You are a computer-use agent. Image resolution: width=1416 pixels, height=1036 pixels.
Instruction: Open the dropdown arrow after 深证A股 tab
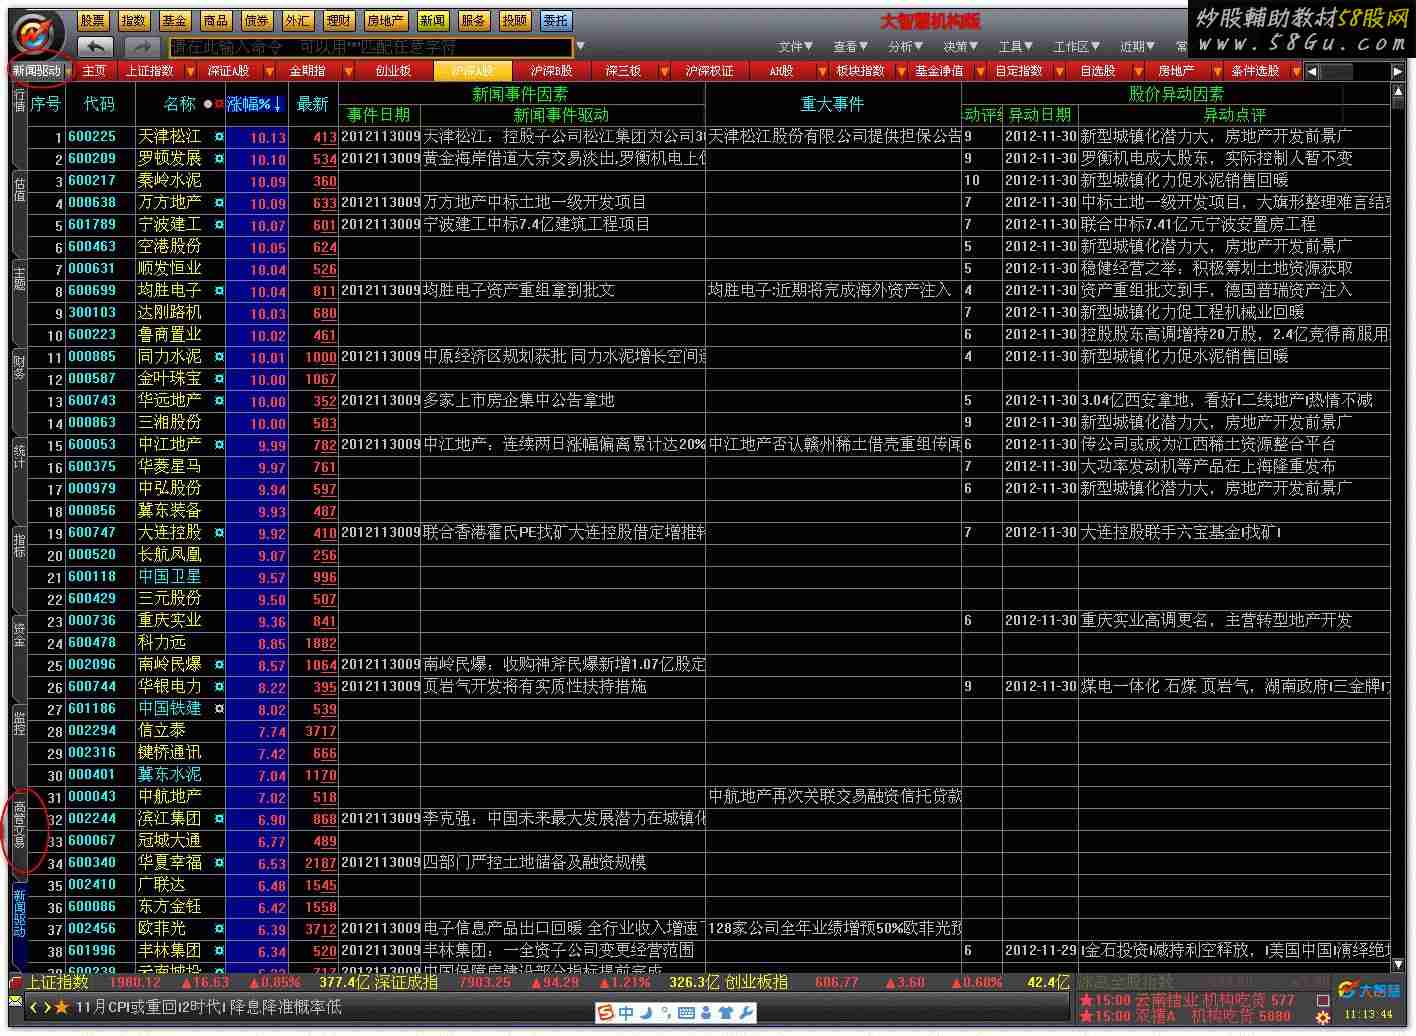point(268,71)
